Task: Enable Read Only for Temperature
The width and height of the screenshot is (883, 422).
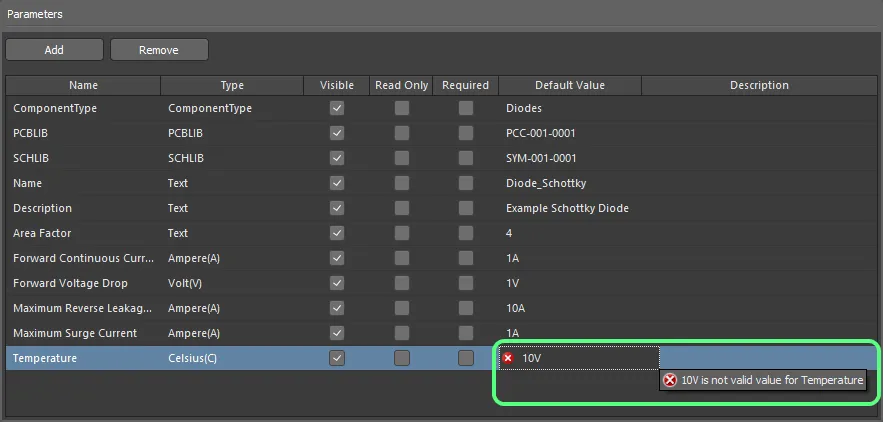Action: [402, 358]
